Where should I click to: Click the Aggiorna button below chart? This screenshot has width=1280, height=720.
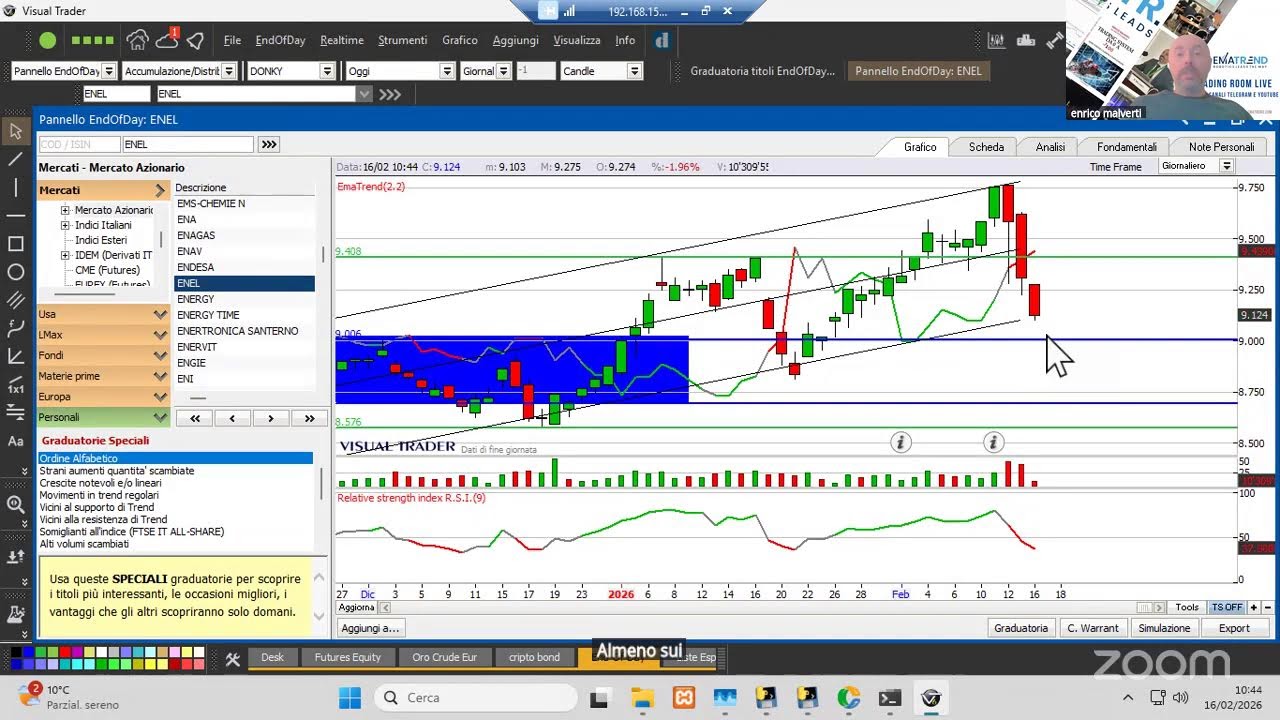pyautogui.click(x=357, y=607)
